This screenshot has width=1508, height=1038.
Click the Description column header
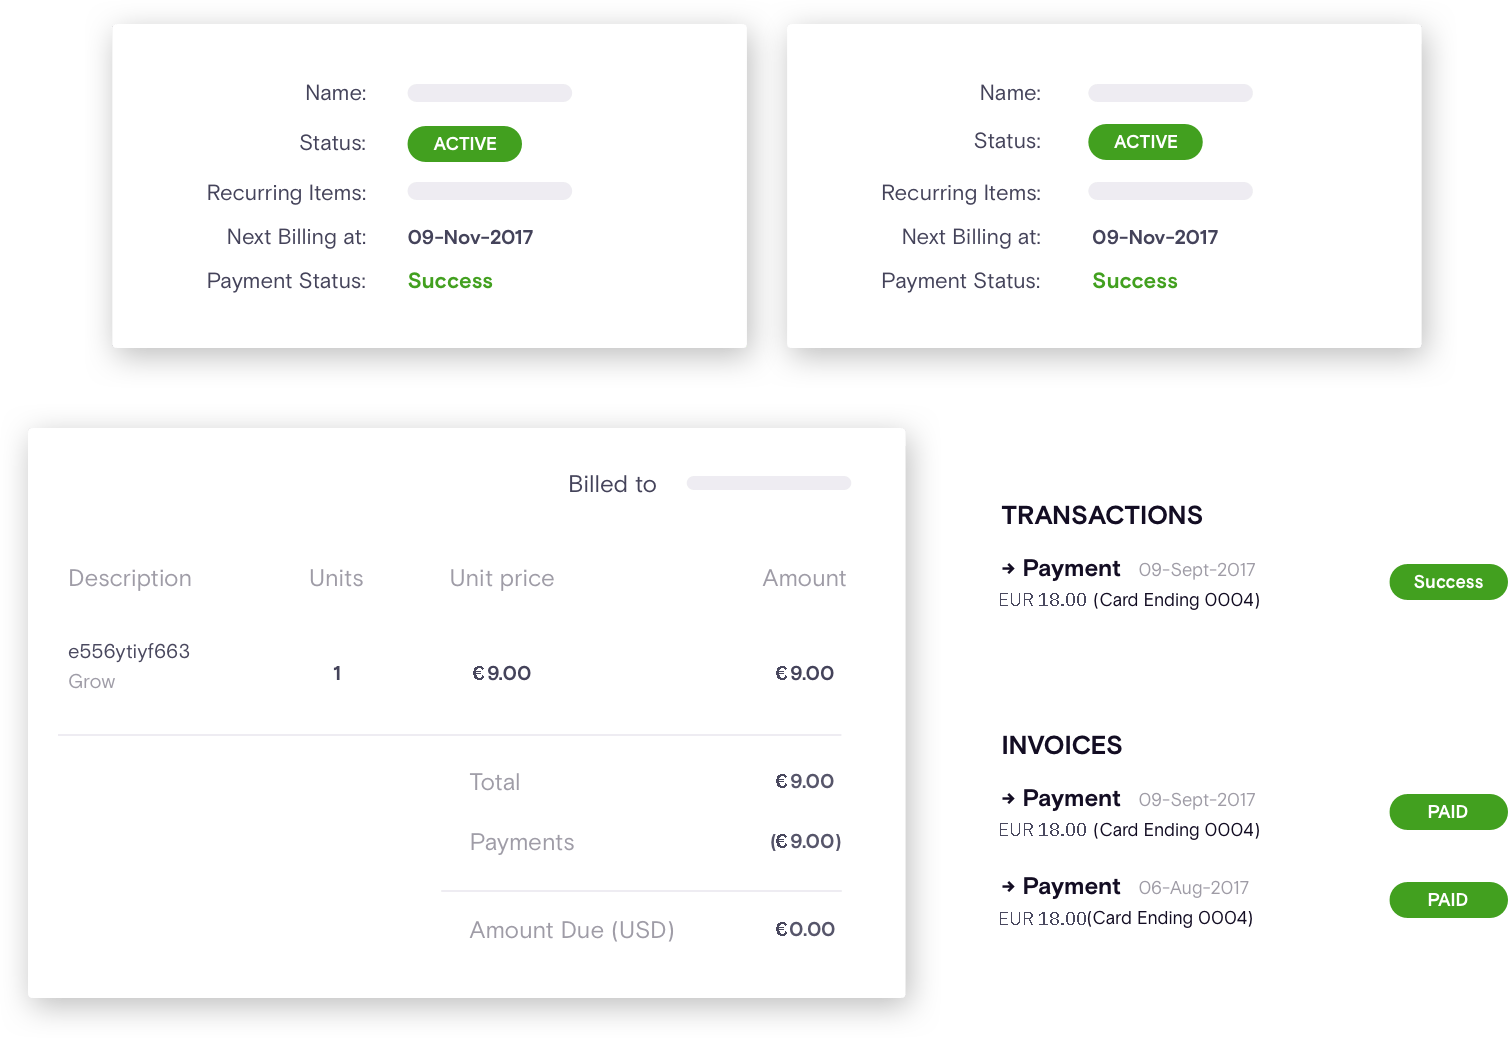click(130, 578)
